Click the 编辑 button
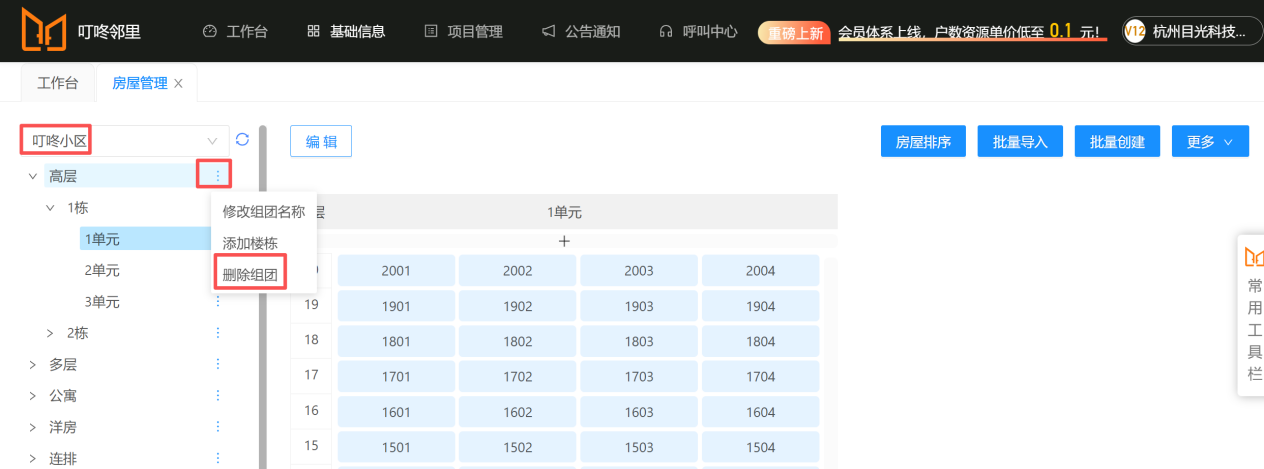This screenshot has width=1264, height=469. [x=321, y=142]
